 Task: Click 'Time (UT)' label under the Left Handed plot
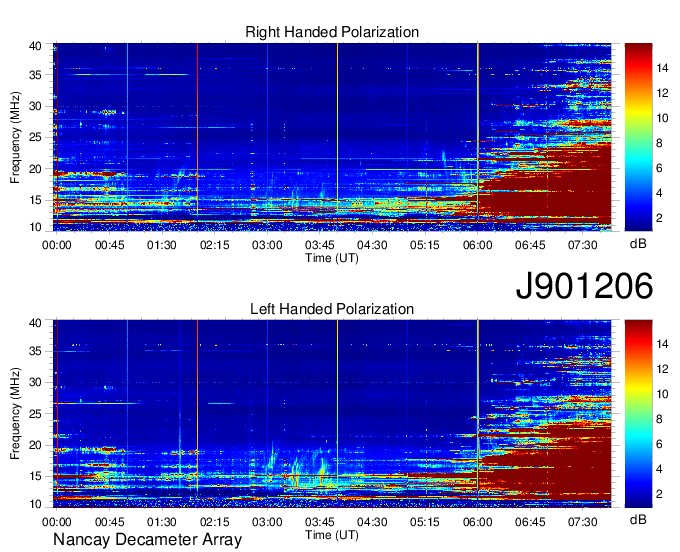click(332, 535)
